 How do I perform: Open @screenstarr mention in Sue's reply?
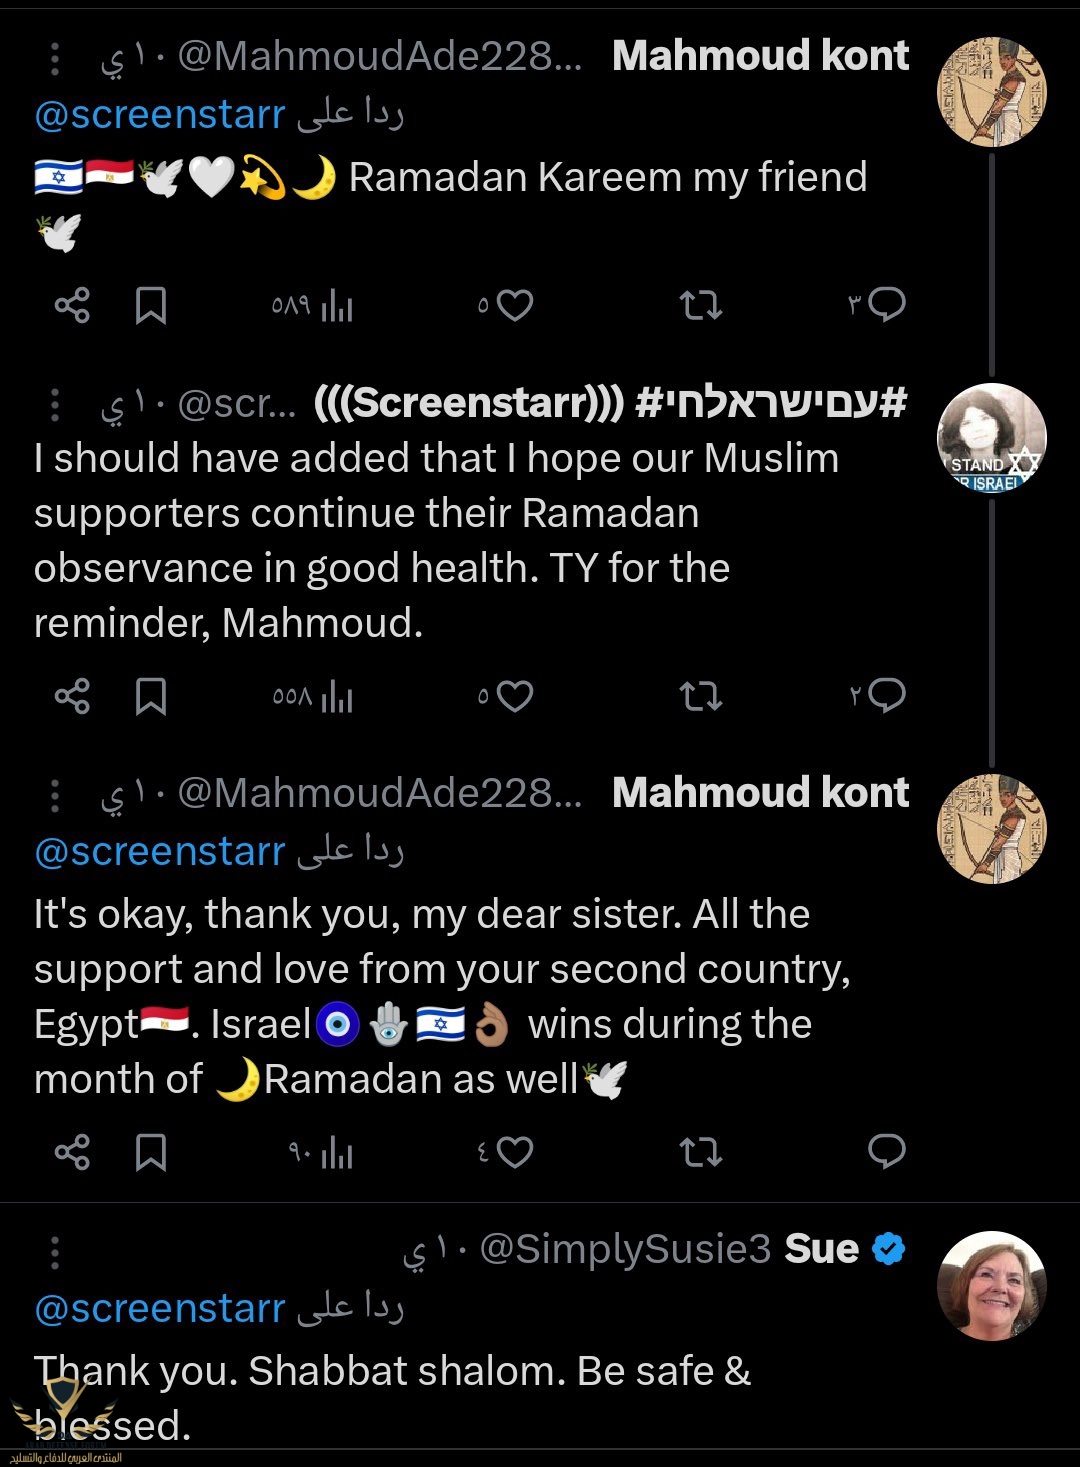pos(160,1309)
